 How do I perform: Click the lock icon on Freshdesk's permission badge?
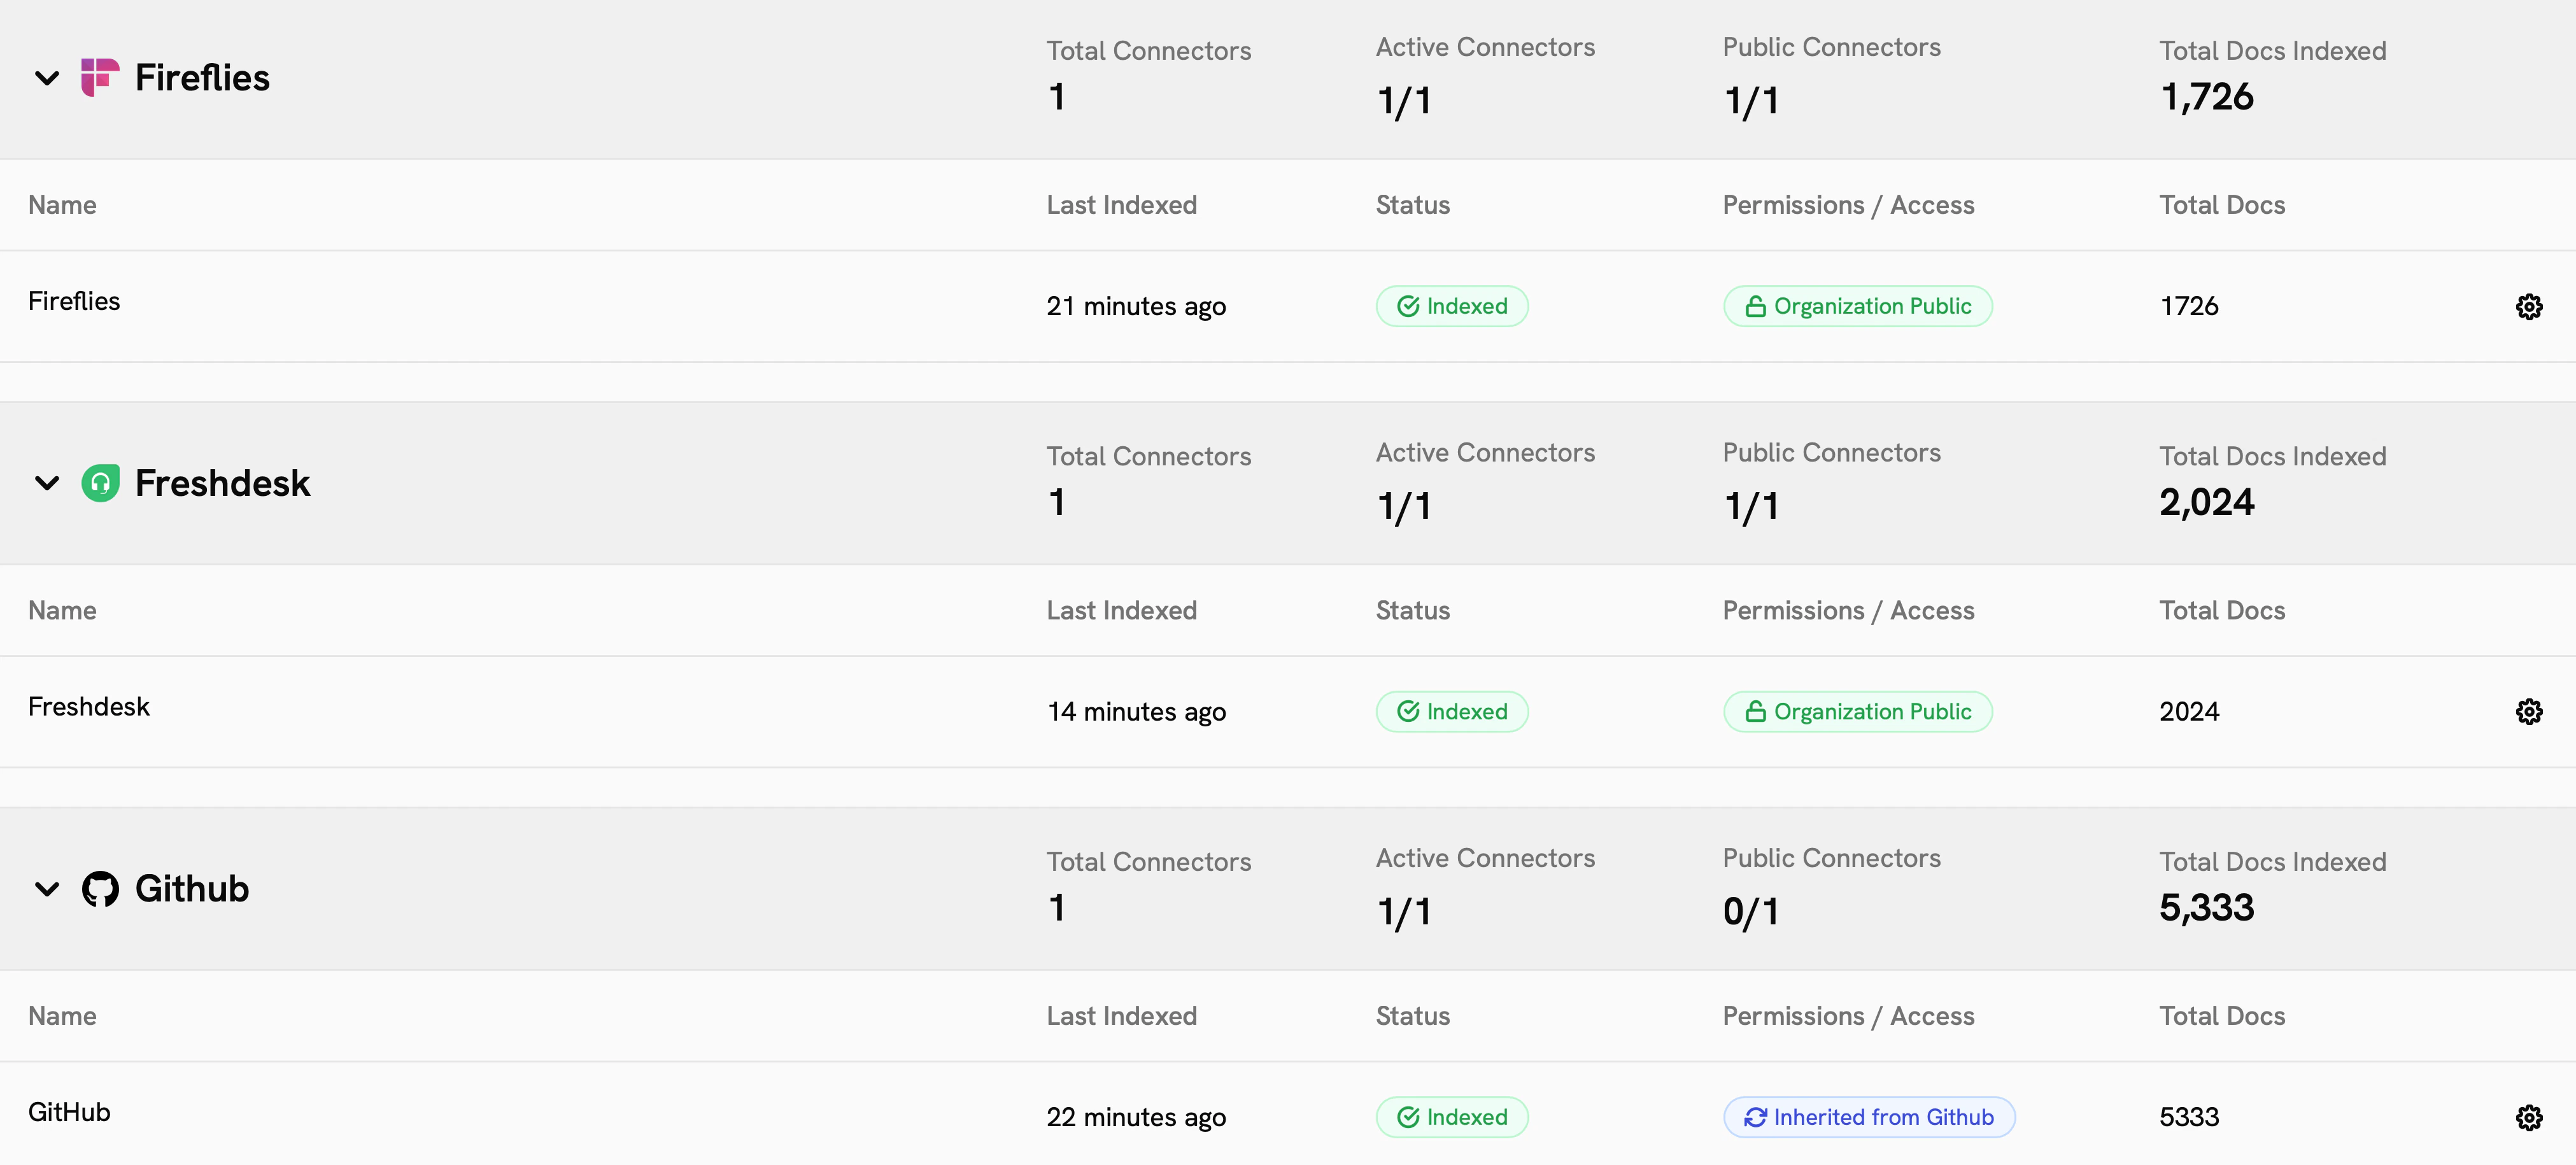tap(1756, 711)
